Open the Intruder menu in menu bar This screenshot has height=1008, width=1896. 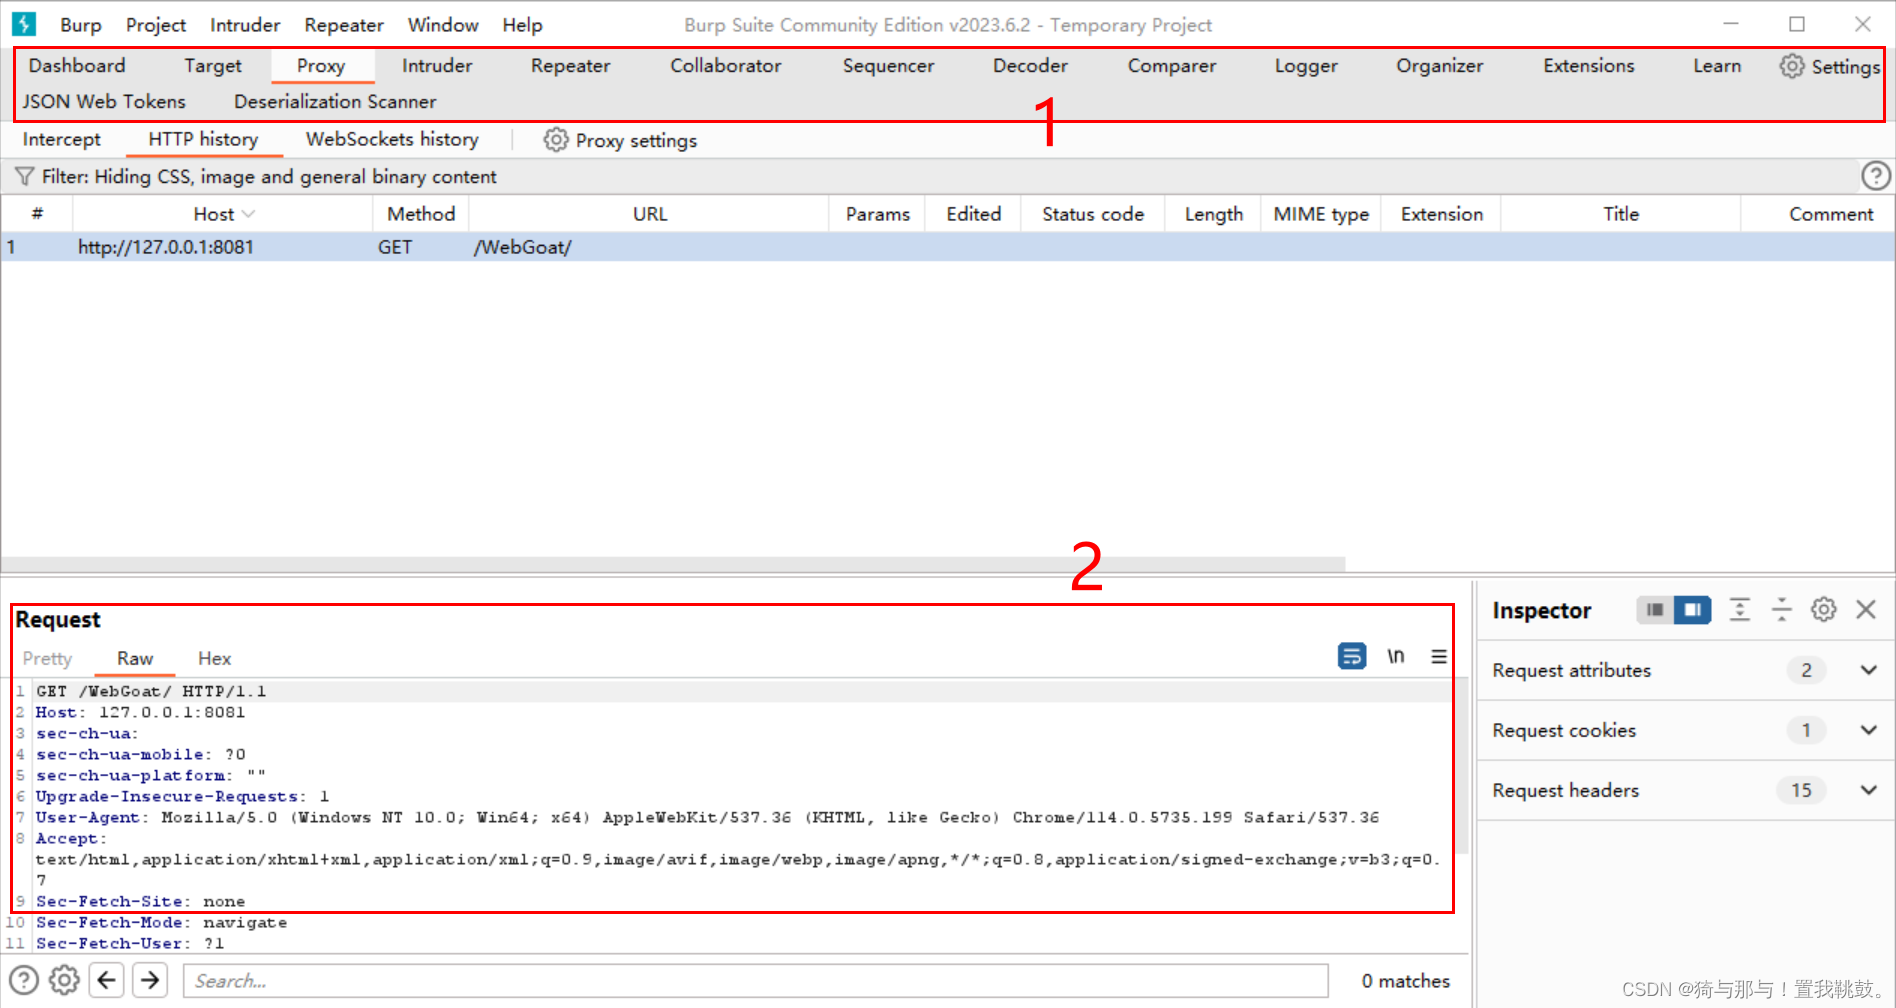click(245, 25)
